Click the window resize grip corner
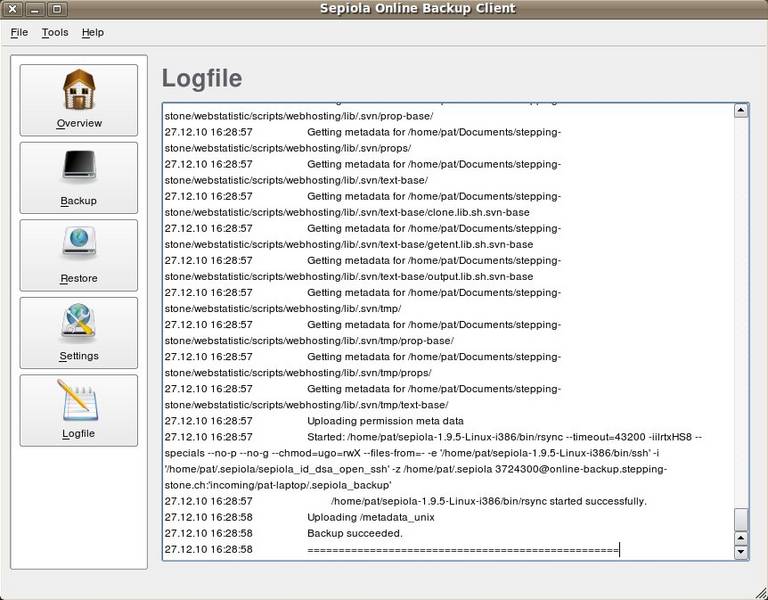 coord(761,593)
